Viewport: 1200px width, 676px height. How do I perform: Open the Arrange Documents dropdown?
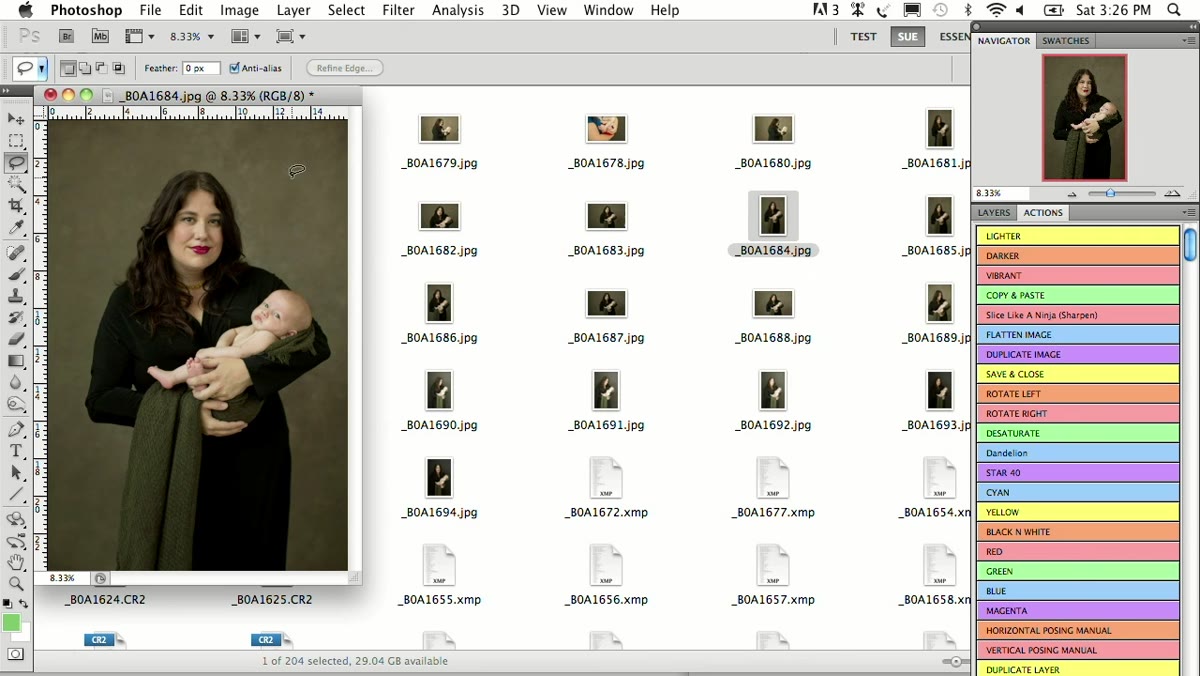pyautogui.click(x=245, y=36)
